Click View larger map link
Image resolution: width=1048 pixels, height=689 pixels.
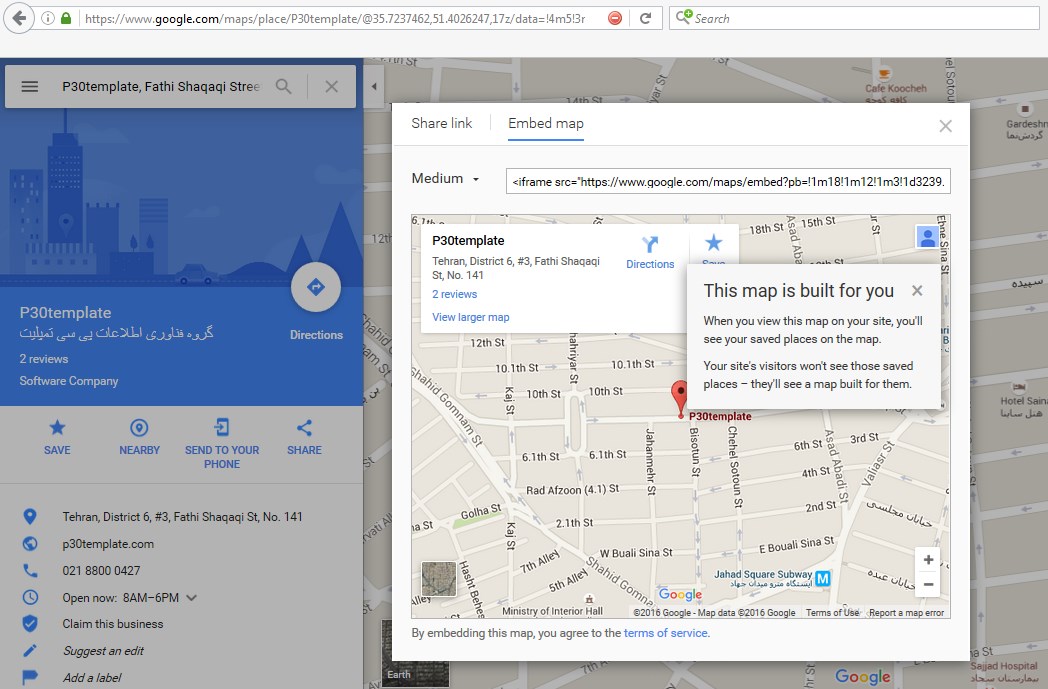click(471, 317)
